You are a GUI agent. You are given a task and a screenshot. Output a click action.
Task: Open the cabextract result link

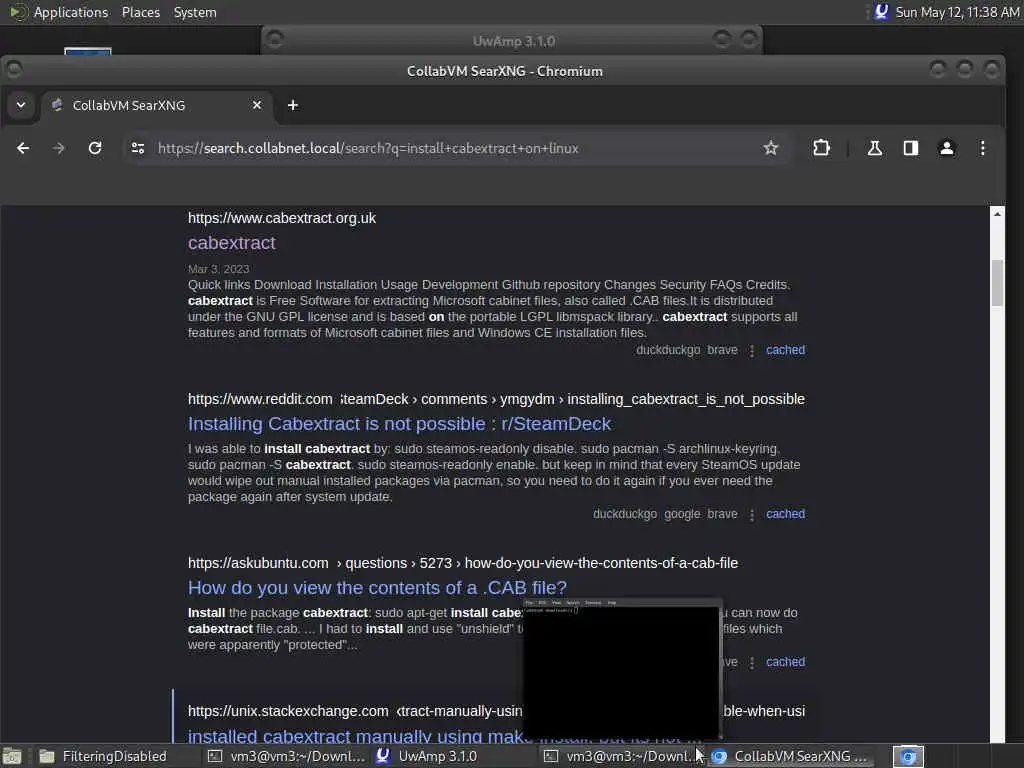point(232,243)
